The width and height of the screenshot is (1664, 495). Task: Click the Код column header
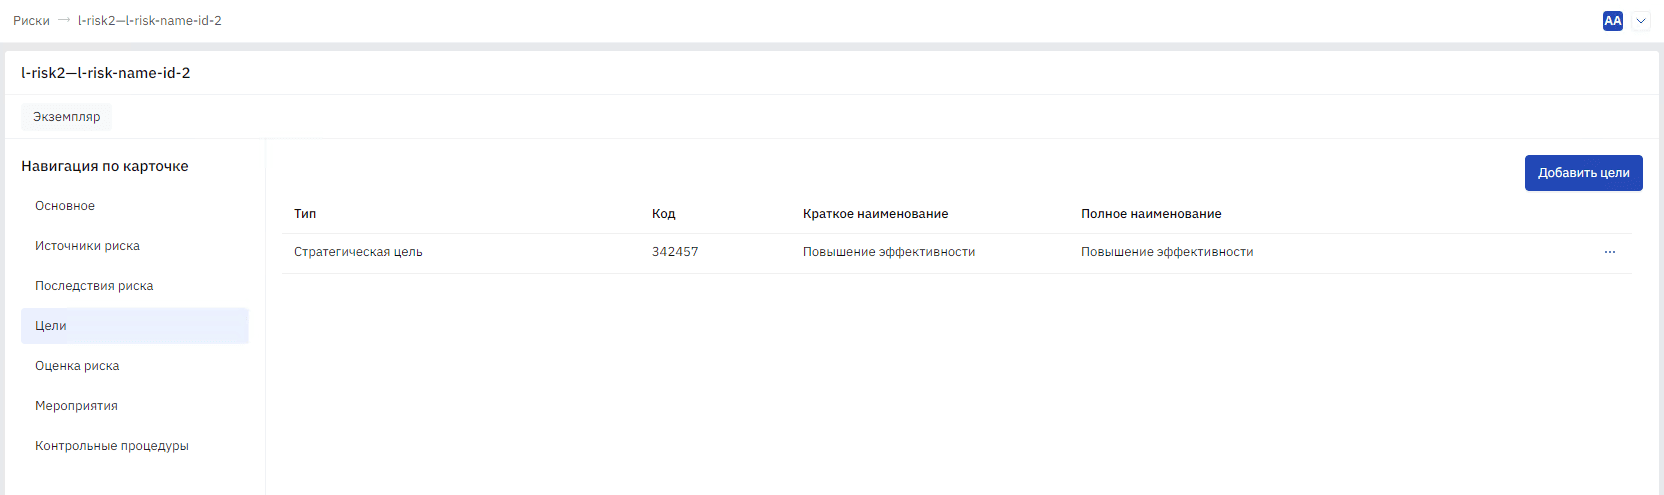[x=664, y=214]
